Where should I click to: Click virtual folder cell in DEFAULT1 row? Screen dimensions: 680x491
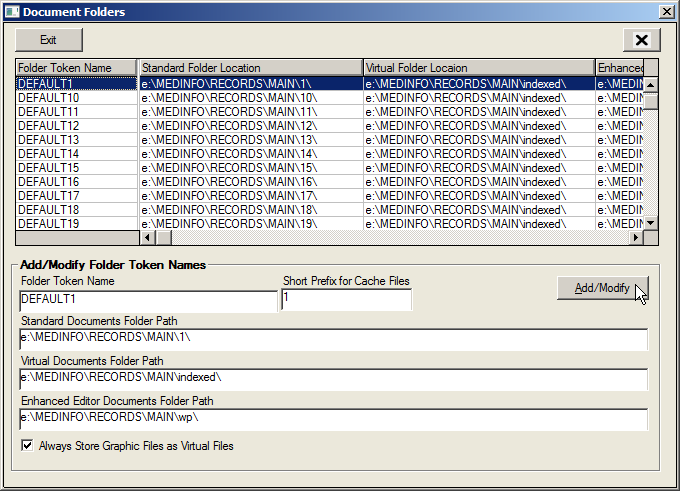[479, 83]
